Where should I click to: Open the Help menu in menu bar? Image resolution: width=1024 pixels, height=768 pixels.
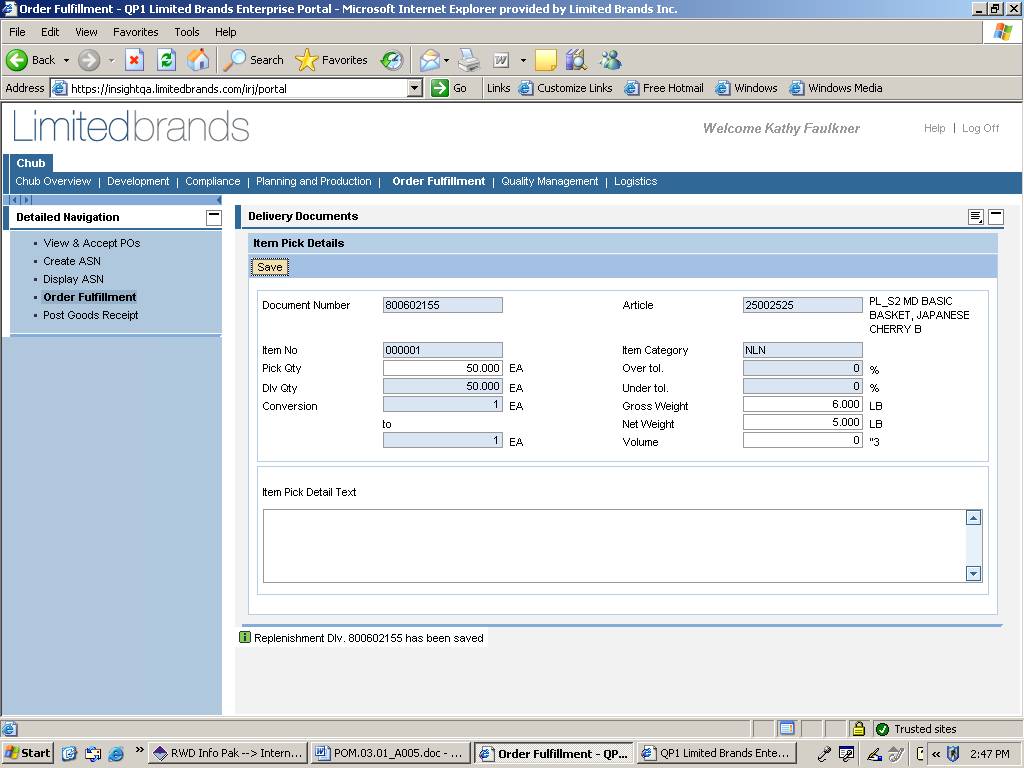[x=225, y=32]
